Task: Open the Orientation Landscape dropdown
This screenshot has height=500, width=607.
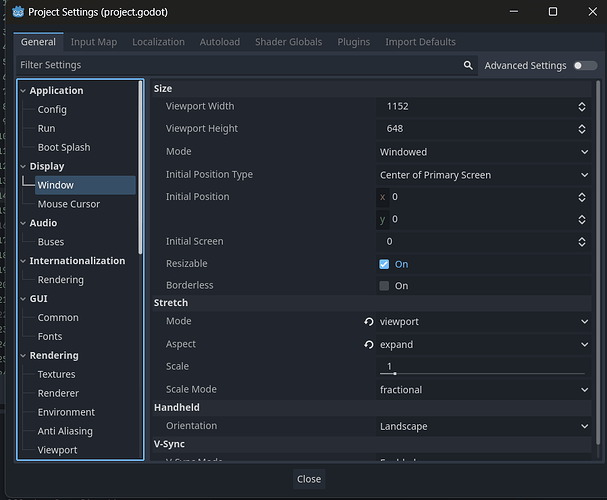Action: (484, 426)
